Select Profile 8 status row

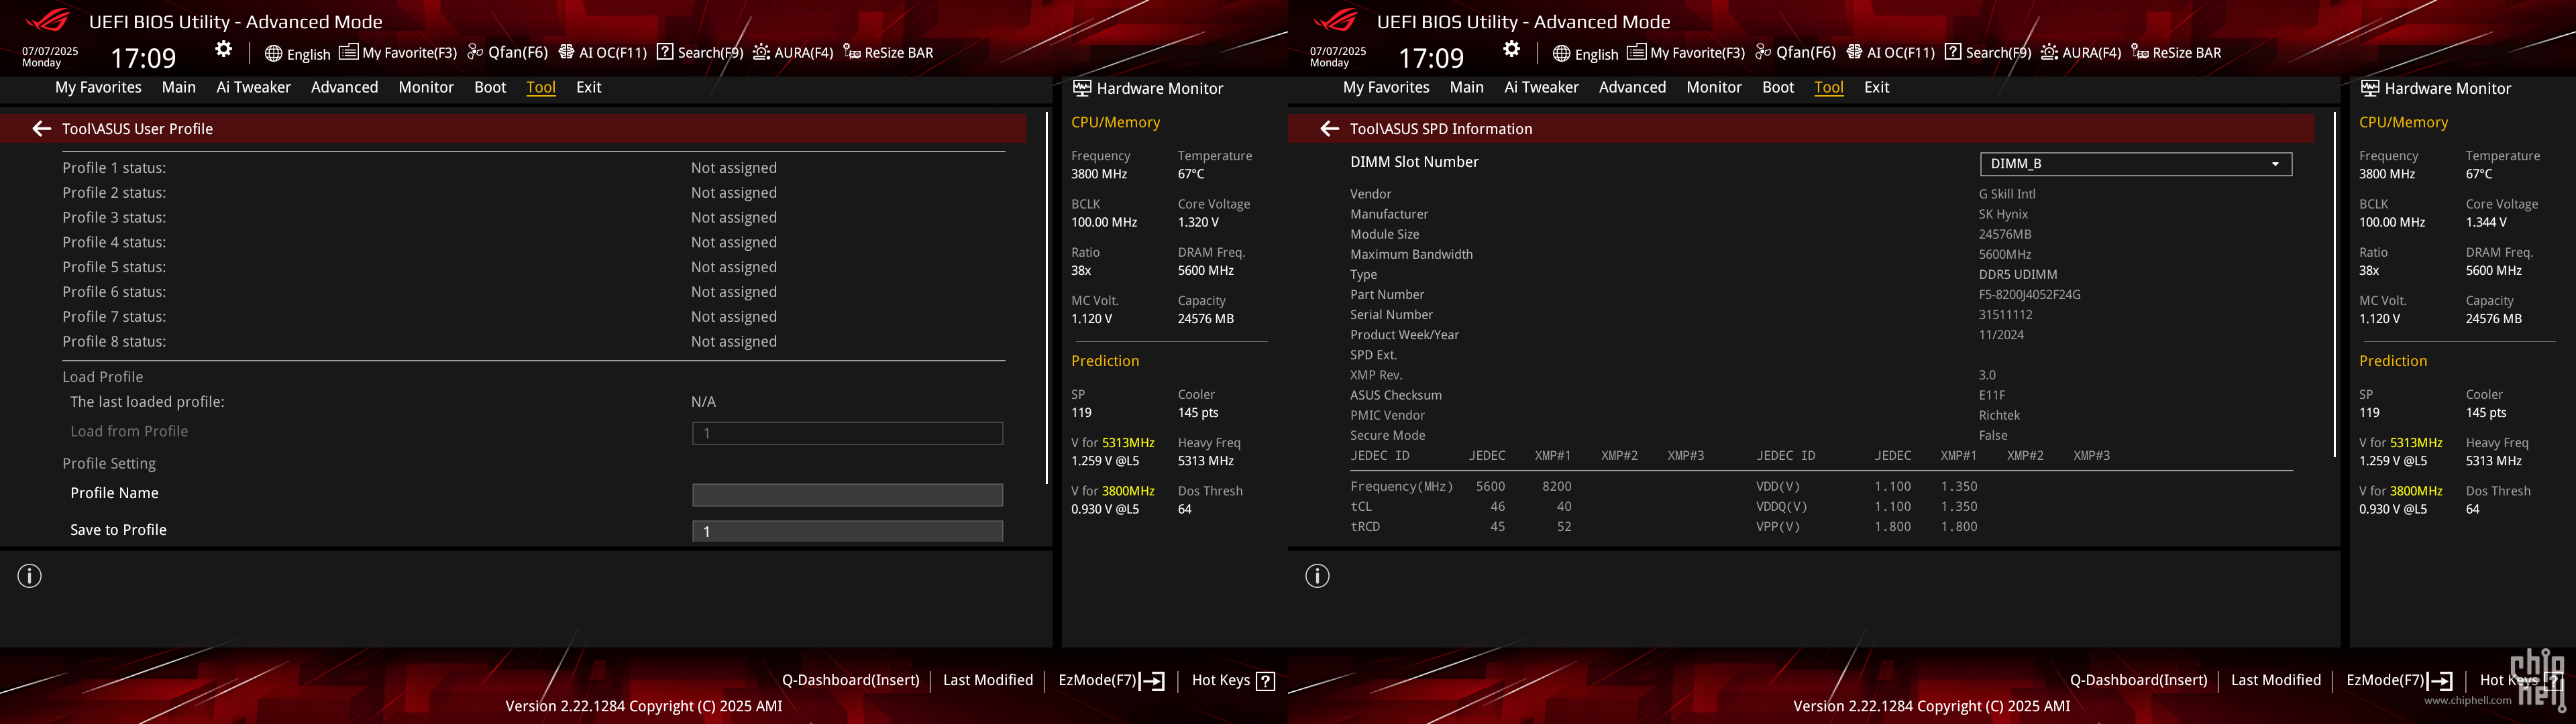coord(533,342)
